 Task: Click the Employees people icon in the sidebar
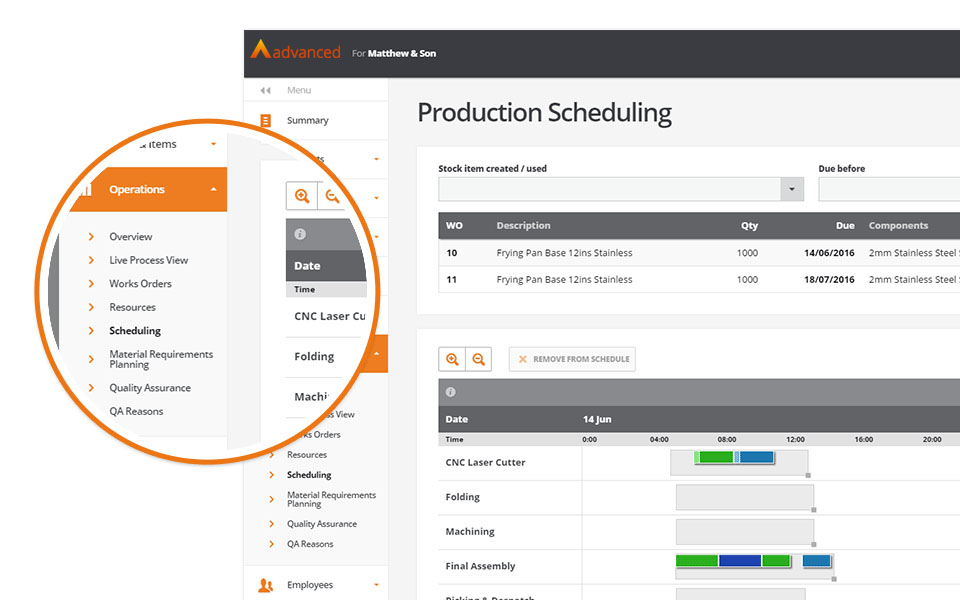265,585
